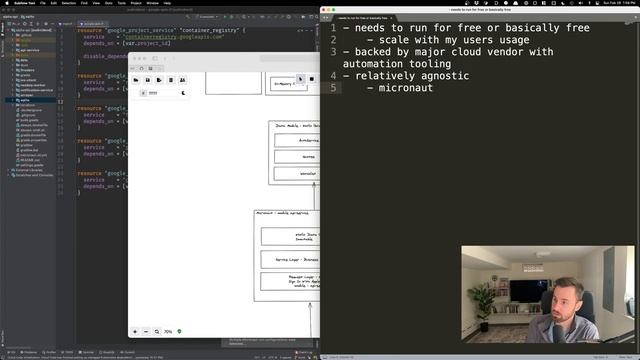The width and height of the screenshot is (640, 360).
Task: Open the File menu in the menu bar
Action: pos(43,3)
